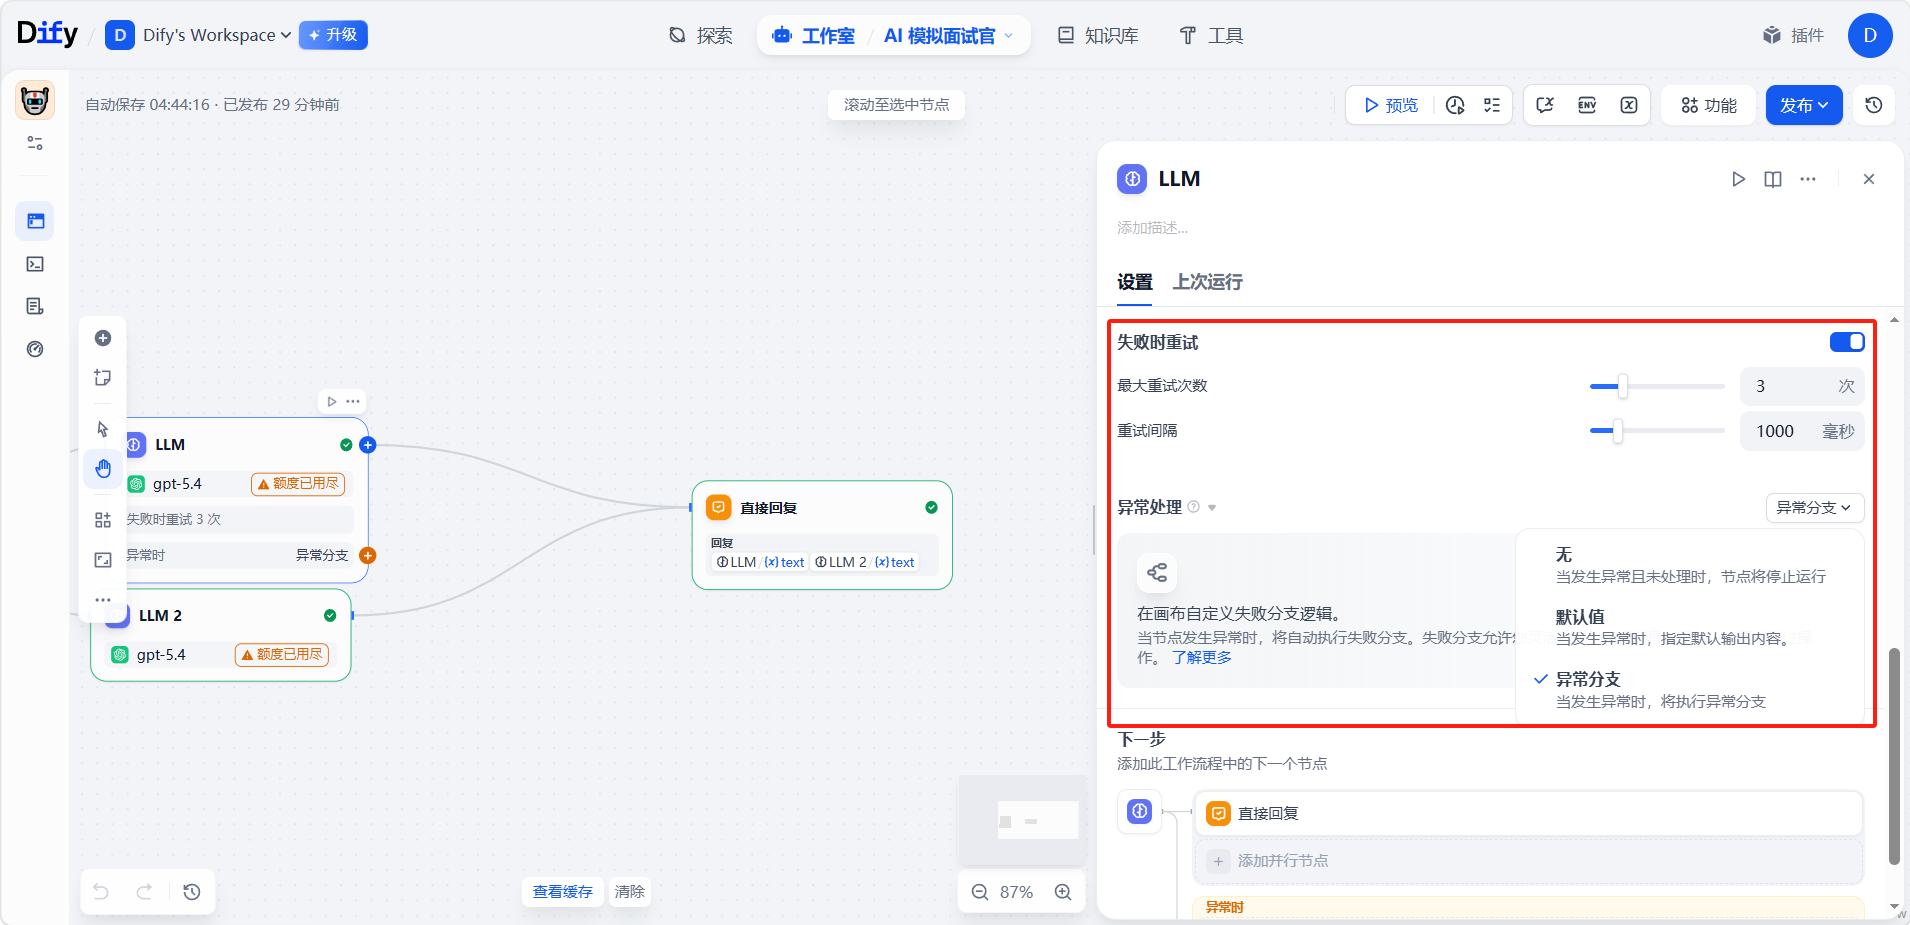Open the help book icon in LLM panel
Viewport: 1910px width, 925px height.
click(1772, 179)
